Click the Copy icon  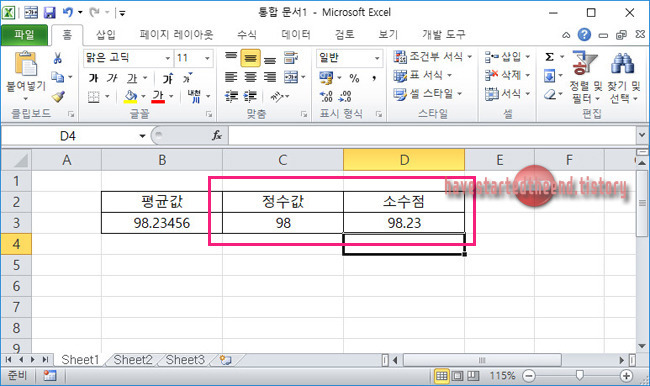tap(57, 77)
